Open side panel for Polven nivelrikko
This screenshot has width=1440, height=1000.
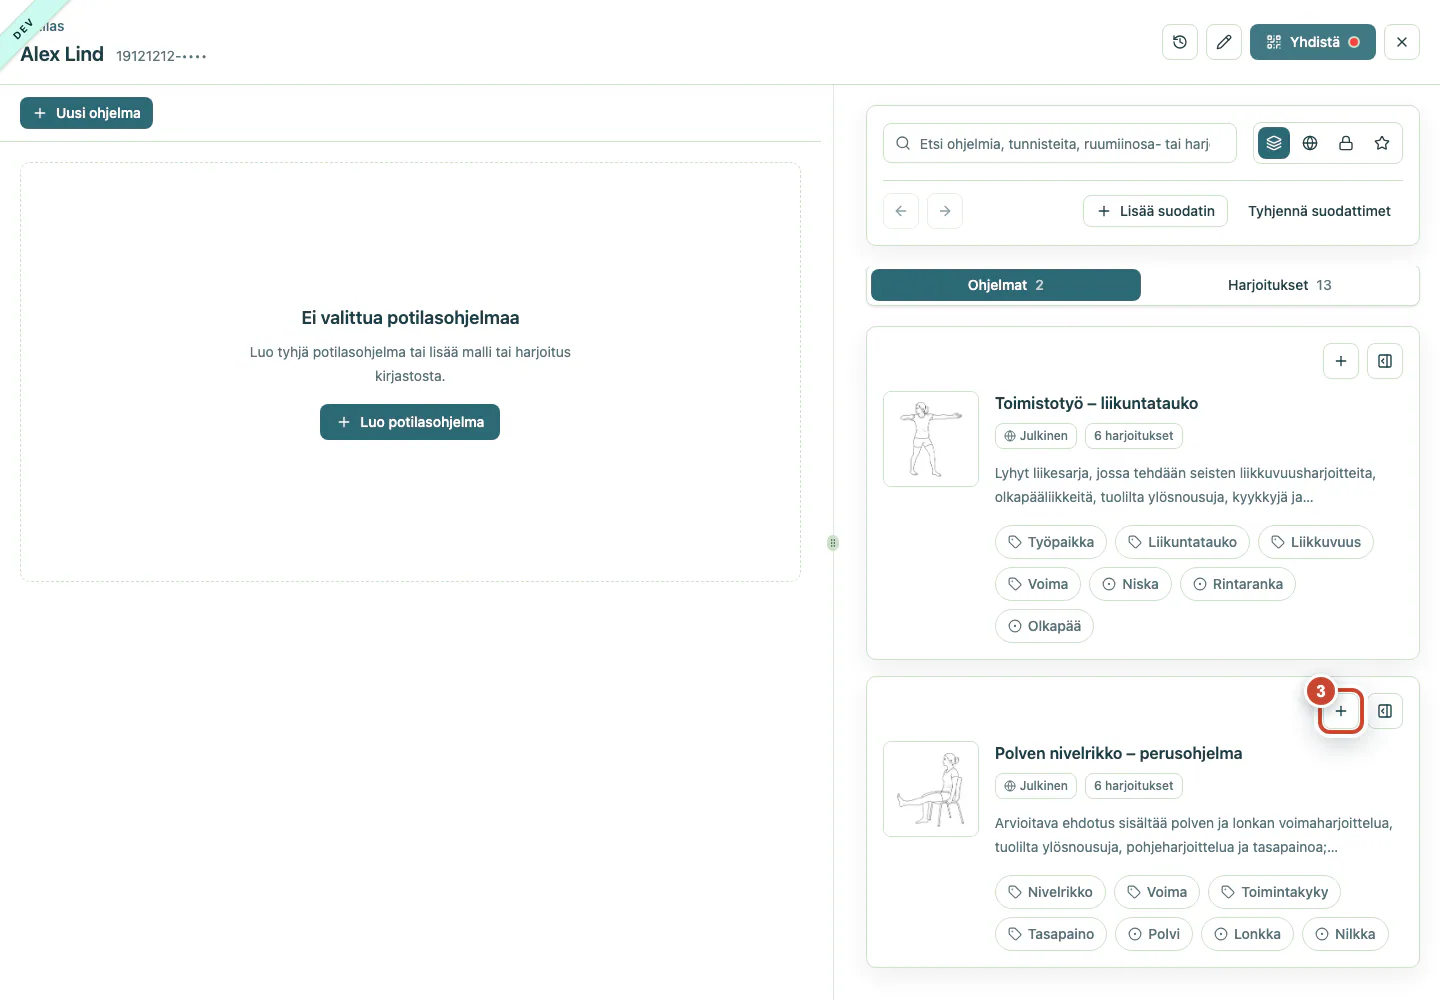coord(1385,711)
